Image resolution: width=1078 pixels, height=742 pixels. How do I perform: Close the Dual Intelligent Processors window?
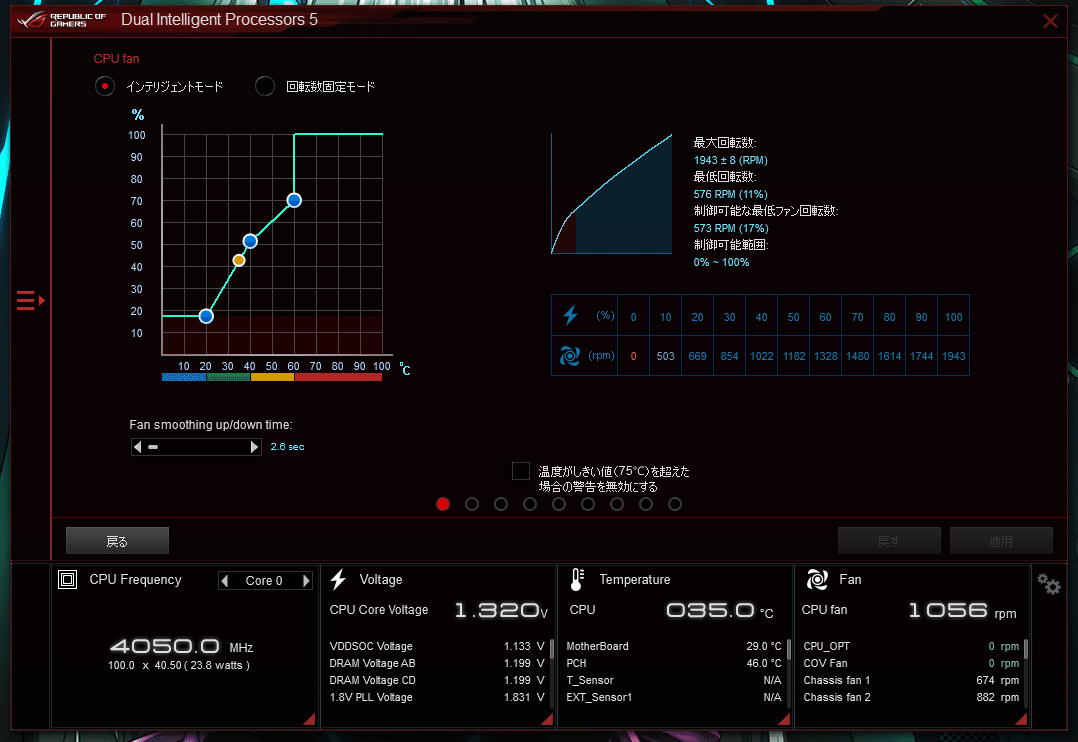1050,21
